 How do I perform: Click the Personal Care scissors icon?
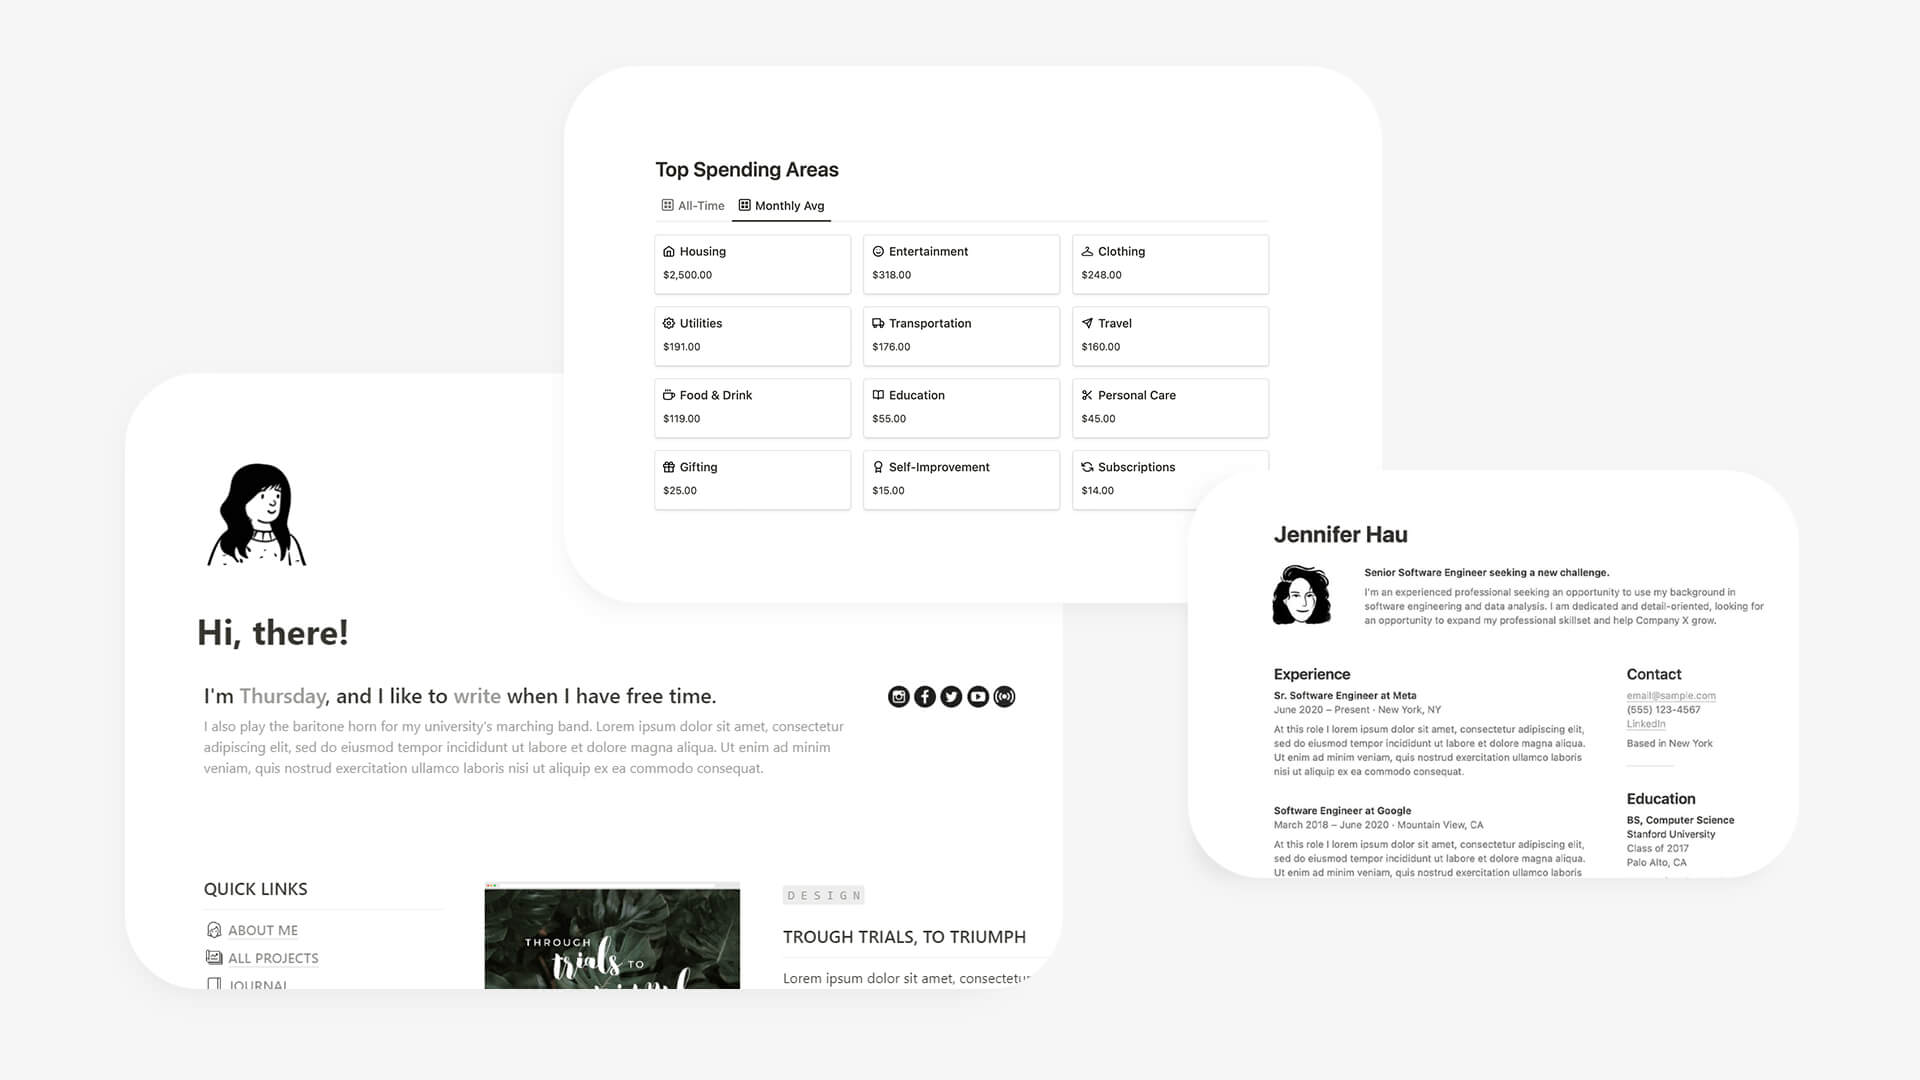coord(1087,394)
